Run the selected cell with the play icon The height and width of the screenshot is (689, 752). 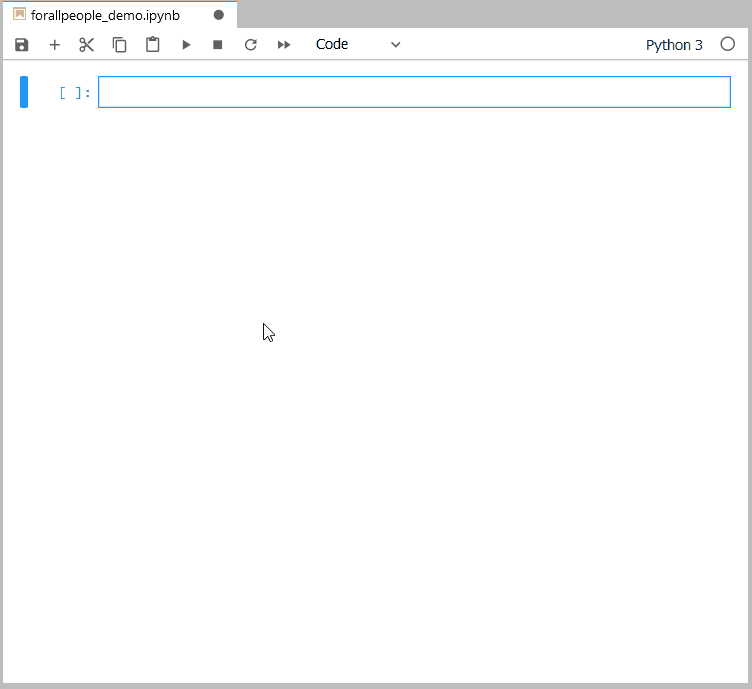[186, 45]
